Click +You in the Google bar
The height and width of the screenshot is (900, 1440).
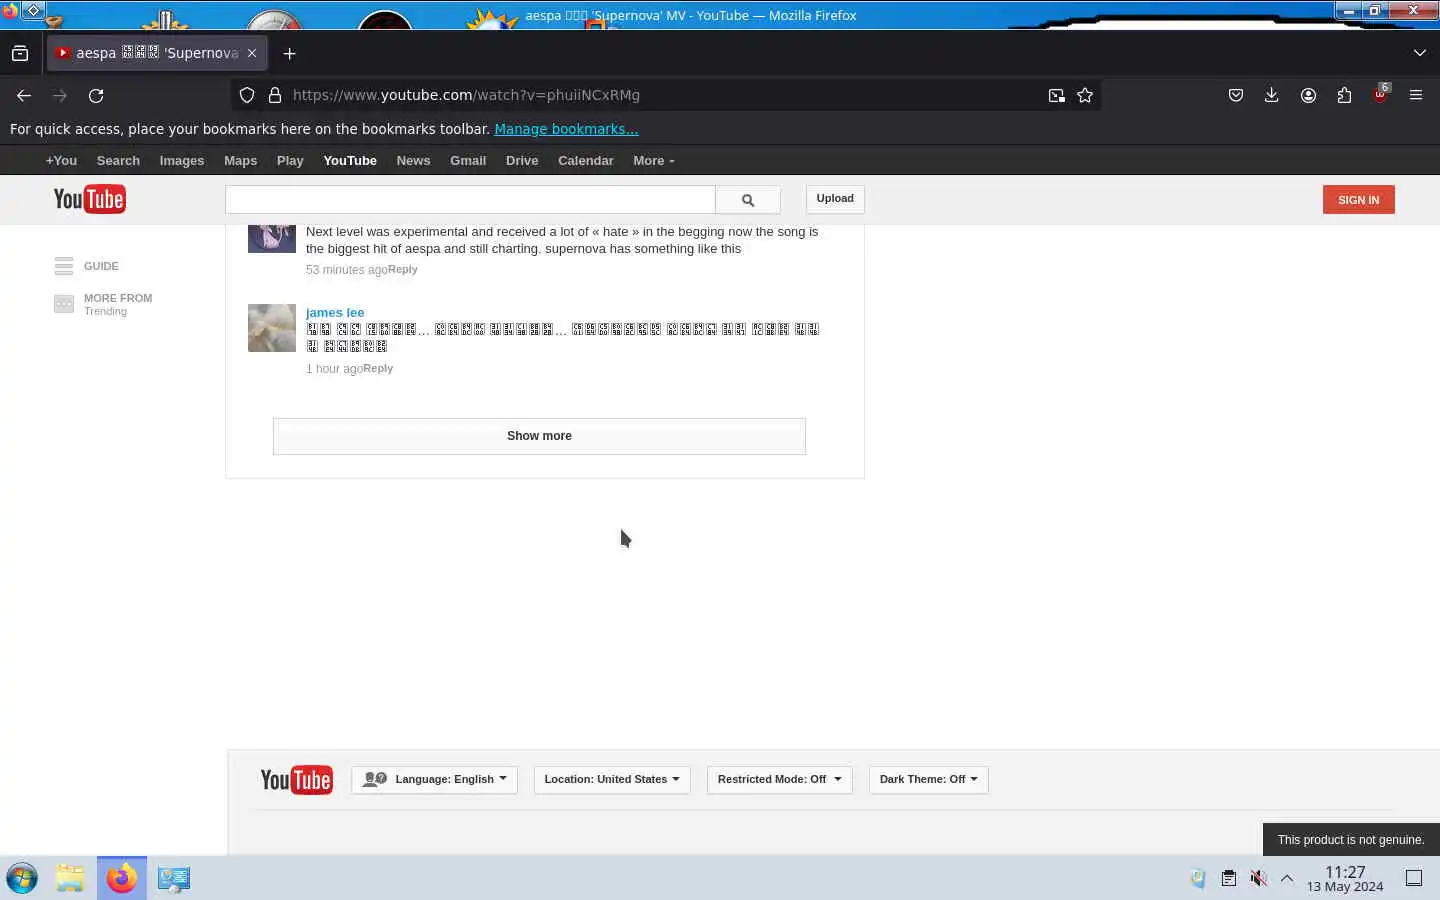pos(61,161)
